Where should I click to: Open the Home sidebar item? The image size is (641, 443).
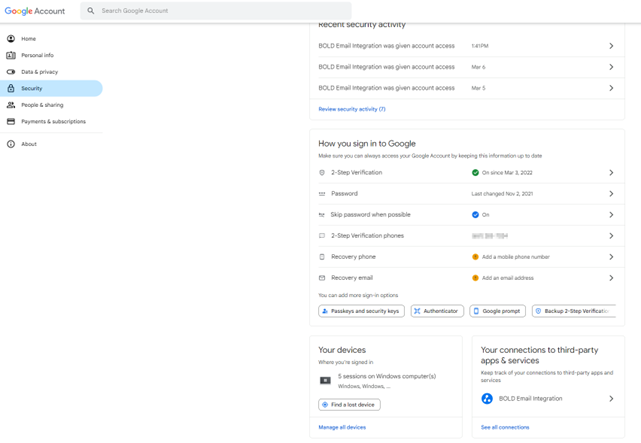click(x=51, y=39)
